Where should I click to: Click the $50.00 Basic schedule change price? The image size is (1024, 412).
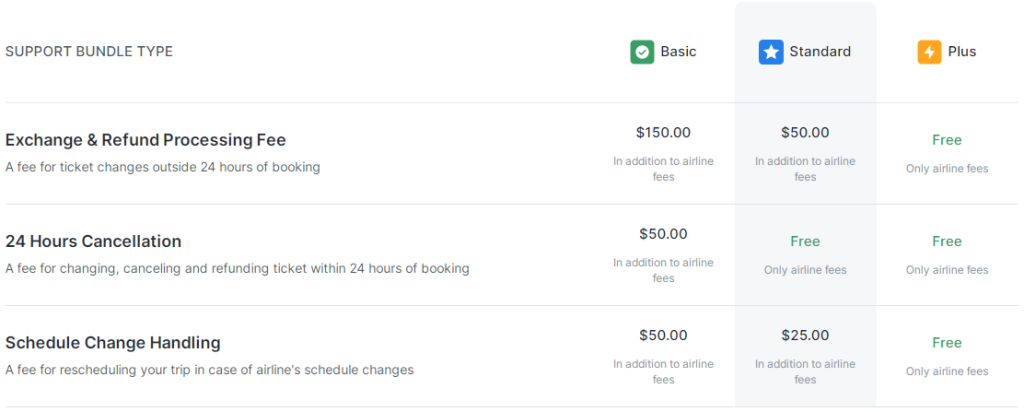(x=663, y=335)
